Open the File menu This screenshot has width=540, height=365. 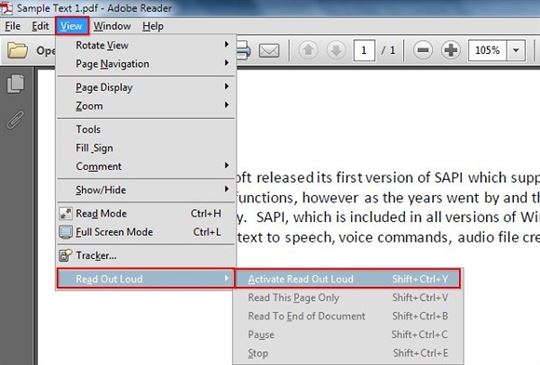pyautogui.click(x=13, y=26)
